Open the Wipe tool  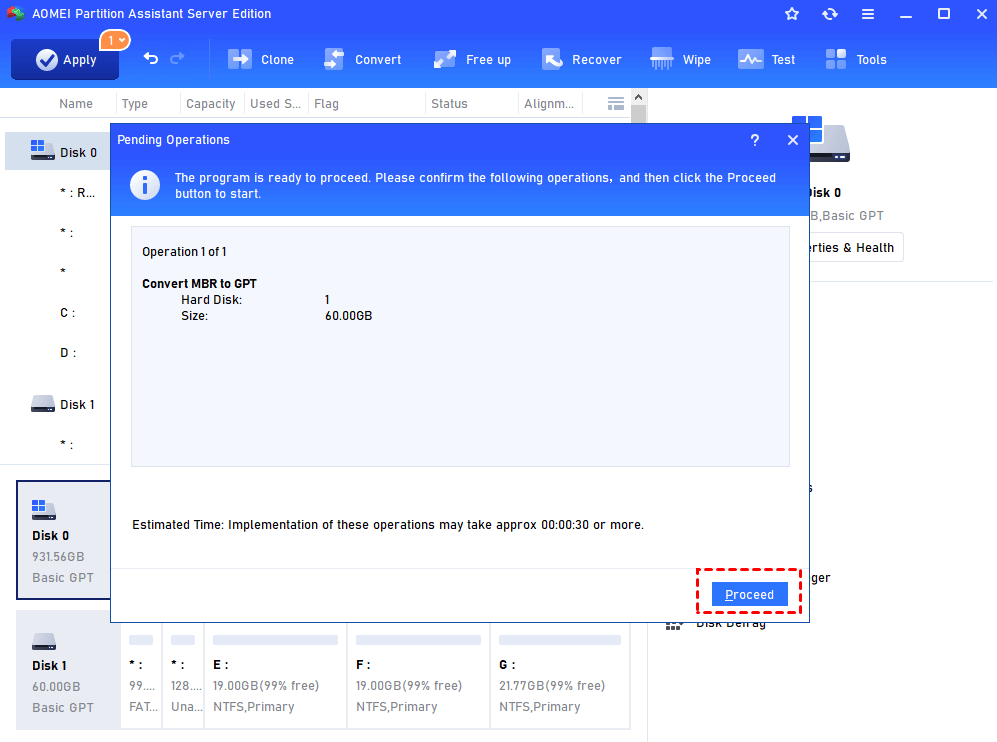point(680,60)
